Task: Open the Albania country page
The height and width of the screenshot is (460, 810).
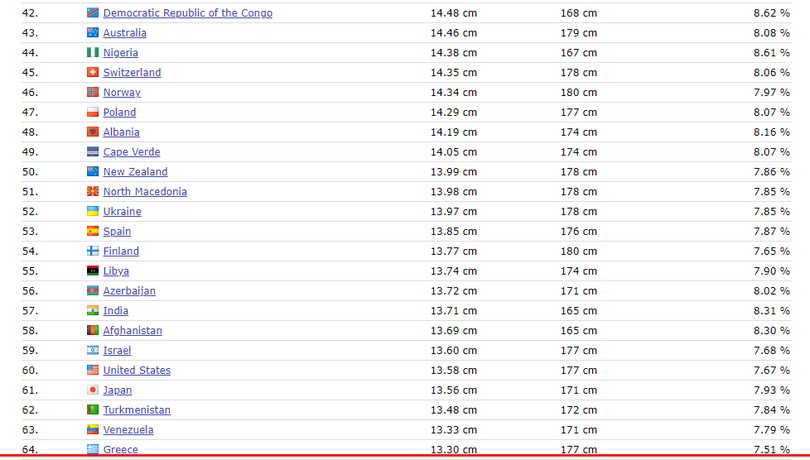Action: coord(121,132)
